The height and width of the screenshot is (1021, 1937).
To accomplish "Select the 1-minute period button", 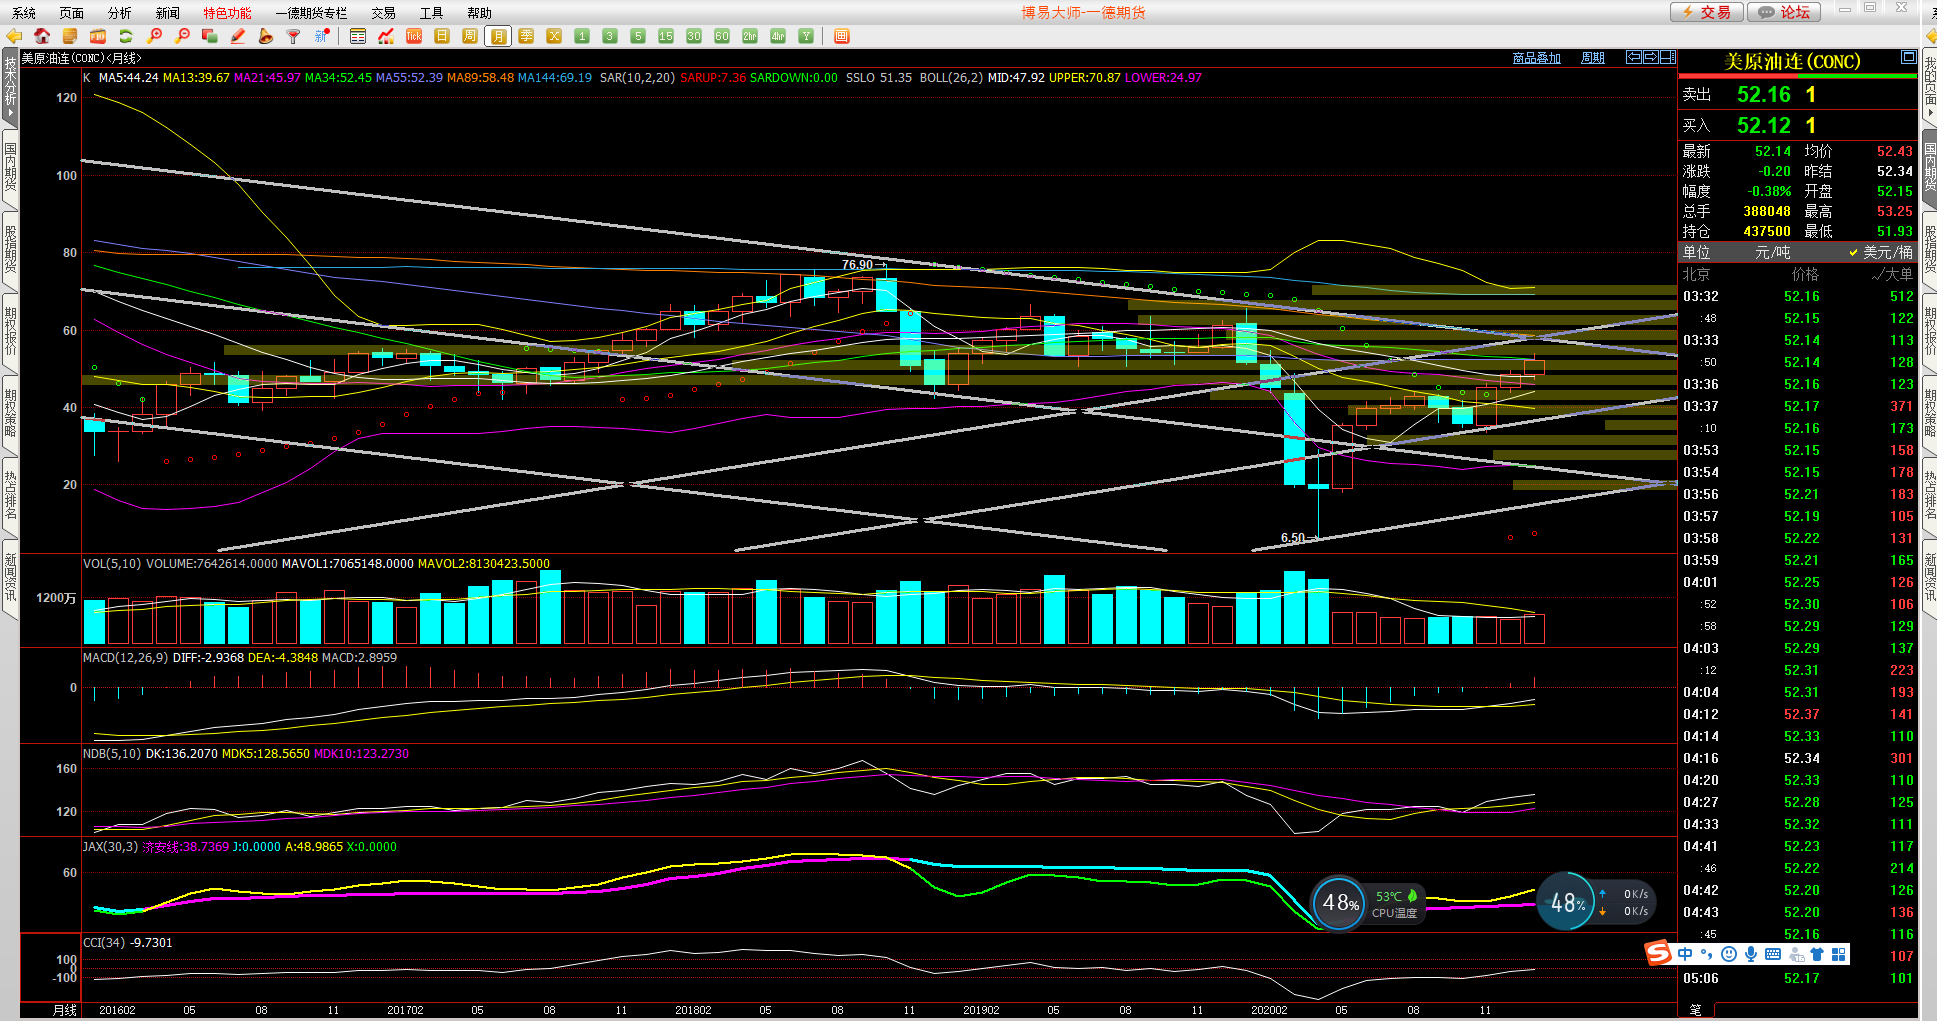I will coord(582,36).
